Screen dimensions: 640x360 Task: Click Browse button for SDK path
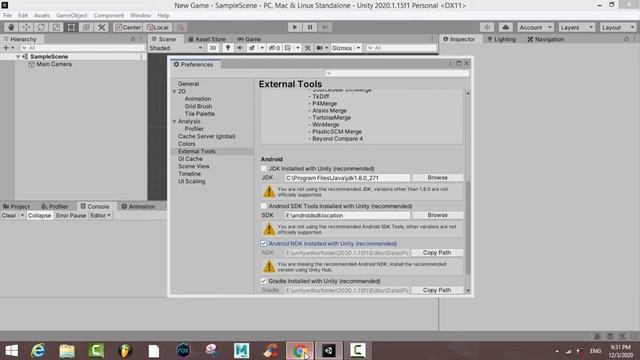click(x=438, y=215)
